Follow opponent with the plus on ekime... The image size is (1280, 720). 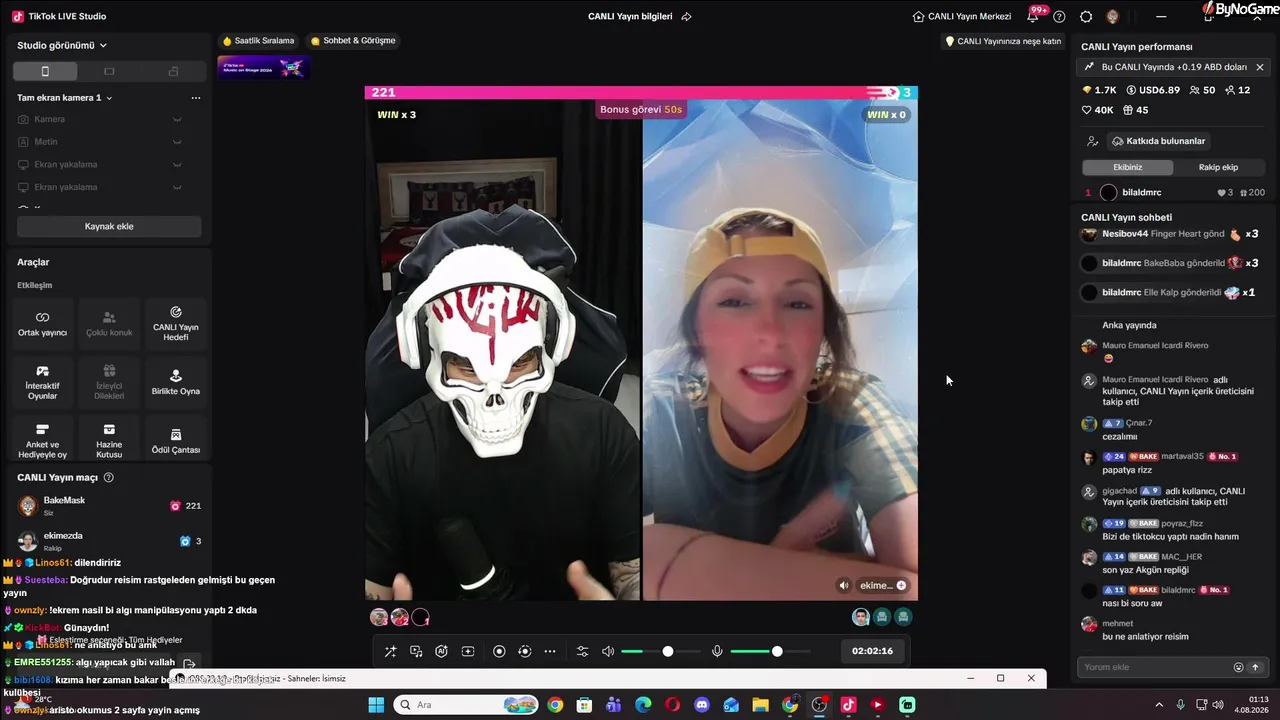pos(901,585)
